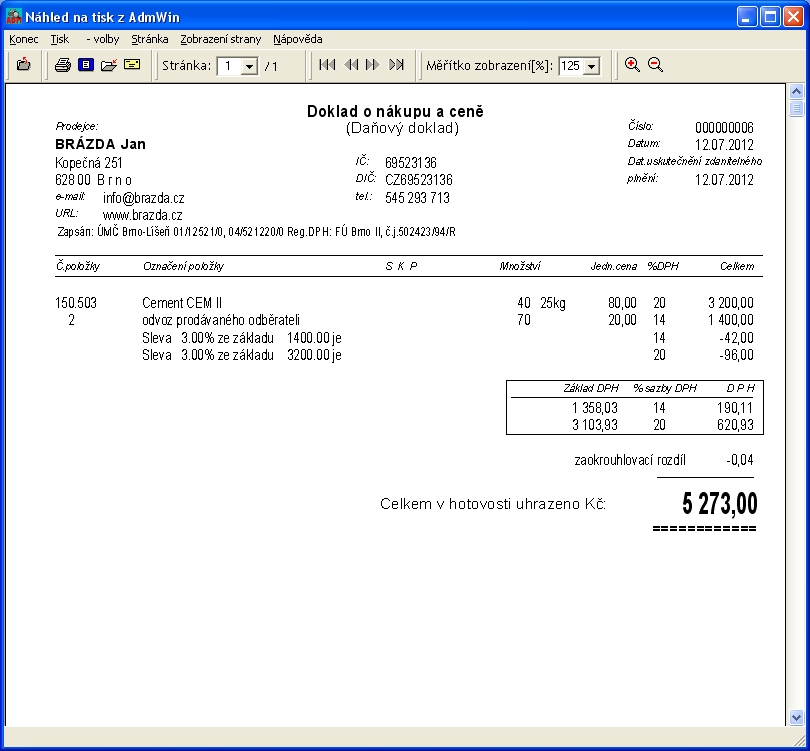The image size is (810, 751).
Task: Open the Měřítko zobrazení percent dropdown
Action: tap(592, 66)
